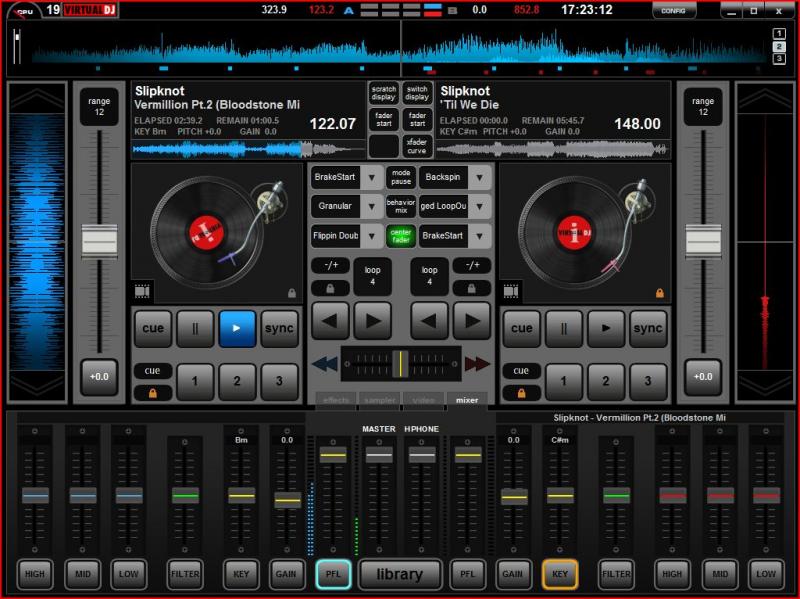Toggle the mode pause button
Image resolution: width=800 pixels, height=599 pixels.
click(x=401, y=177)
